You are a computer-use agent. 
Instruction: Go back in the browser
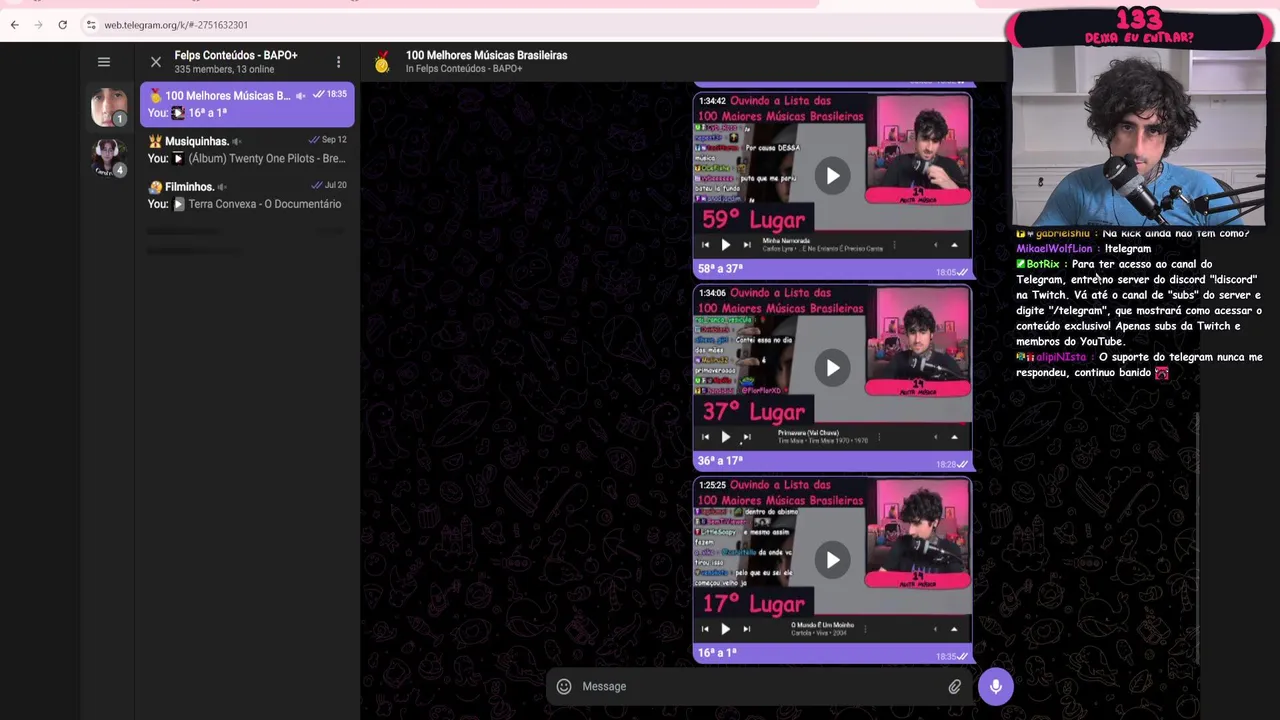[x=15, y=24]
